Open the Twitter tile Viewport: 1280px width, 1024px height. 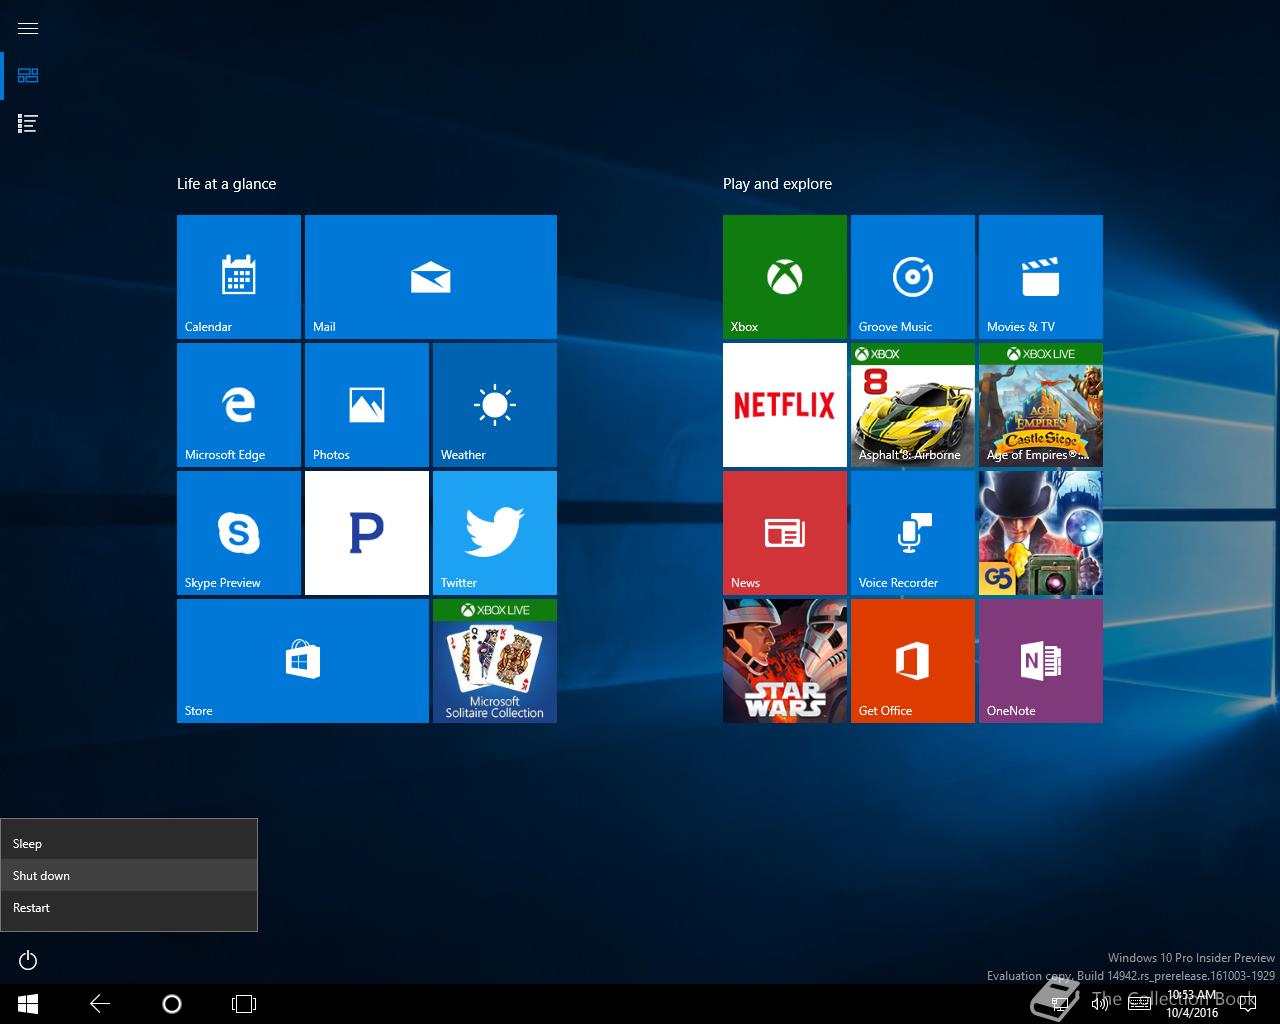tap(495, 533)
